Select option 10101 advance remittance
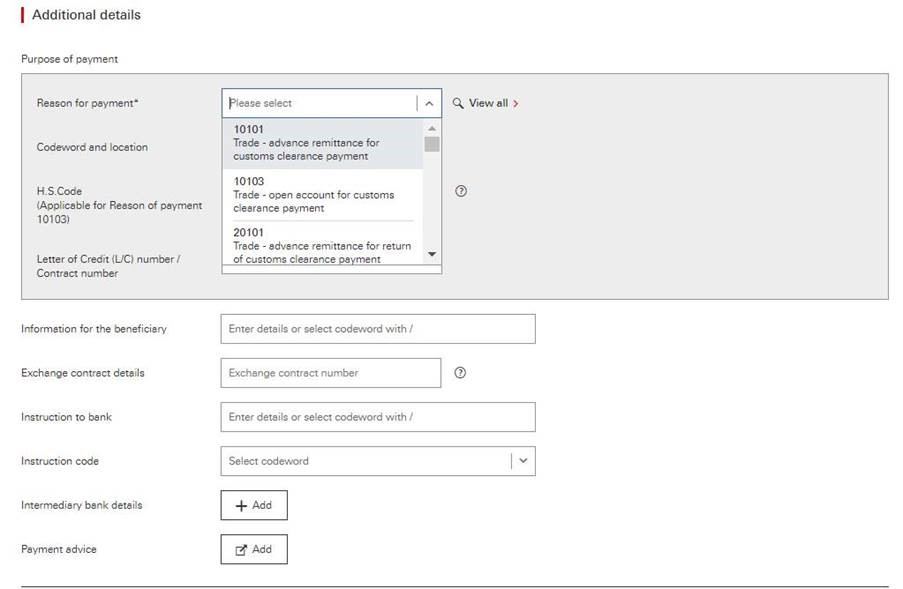This screenshot has width=903, height=589. pyautogui.click(x=322, y=143)
